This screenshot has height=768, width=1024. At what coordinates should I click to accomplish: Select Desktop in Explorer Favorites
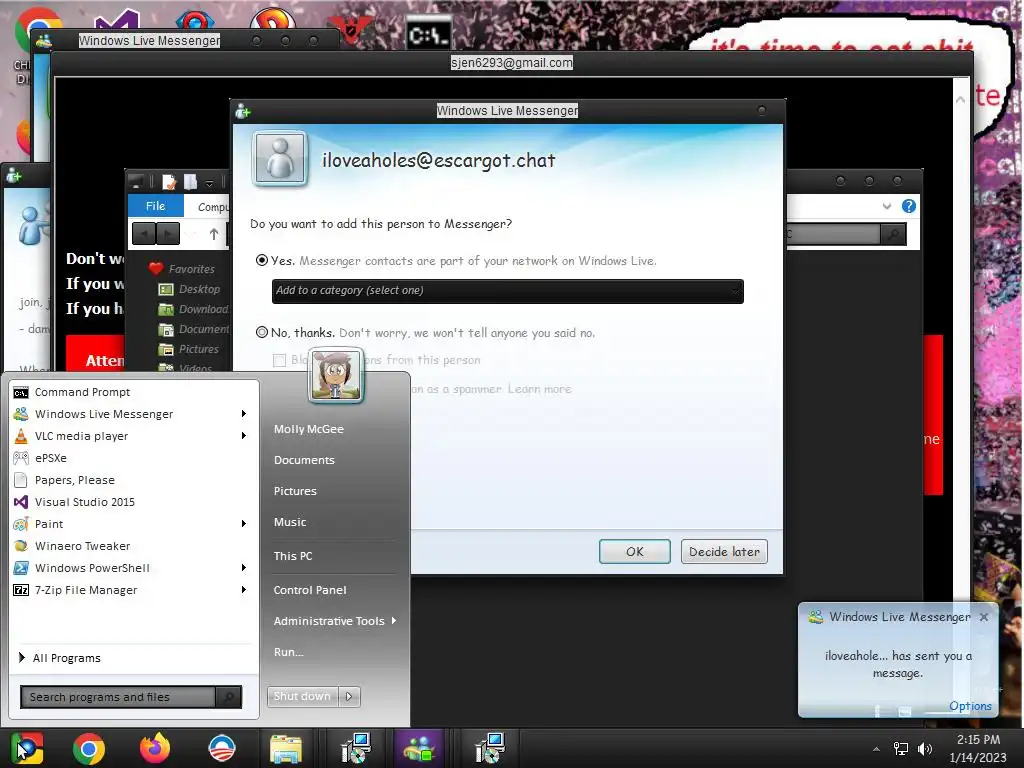pos(199,289)
